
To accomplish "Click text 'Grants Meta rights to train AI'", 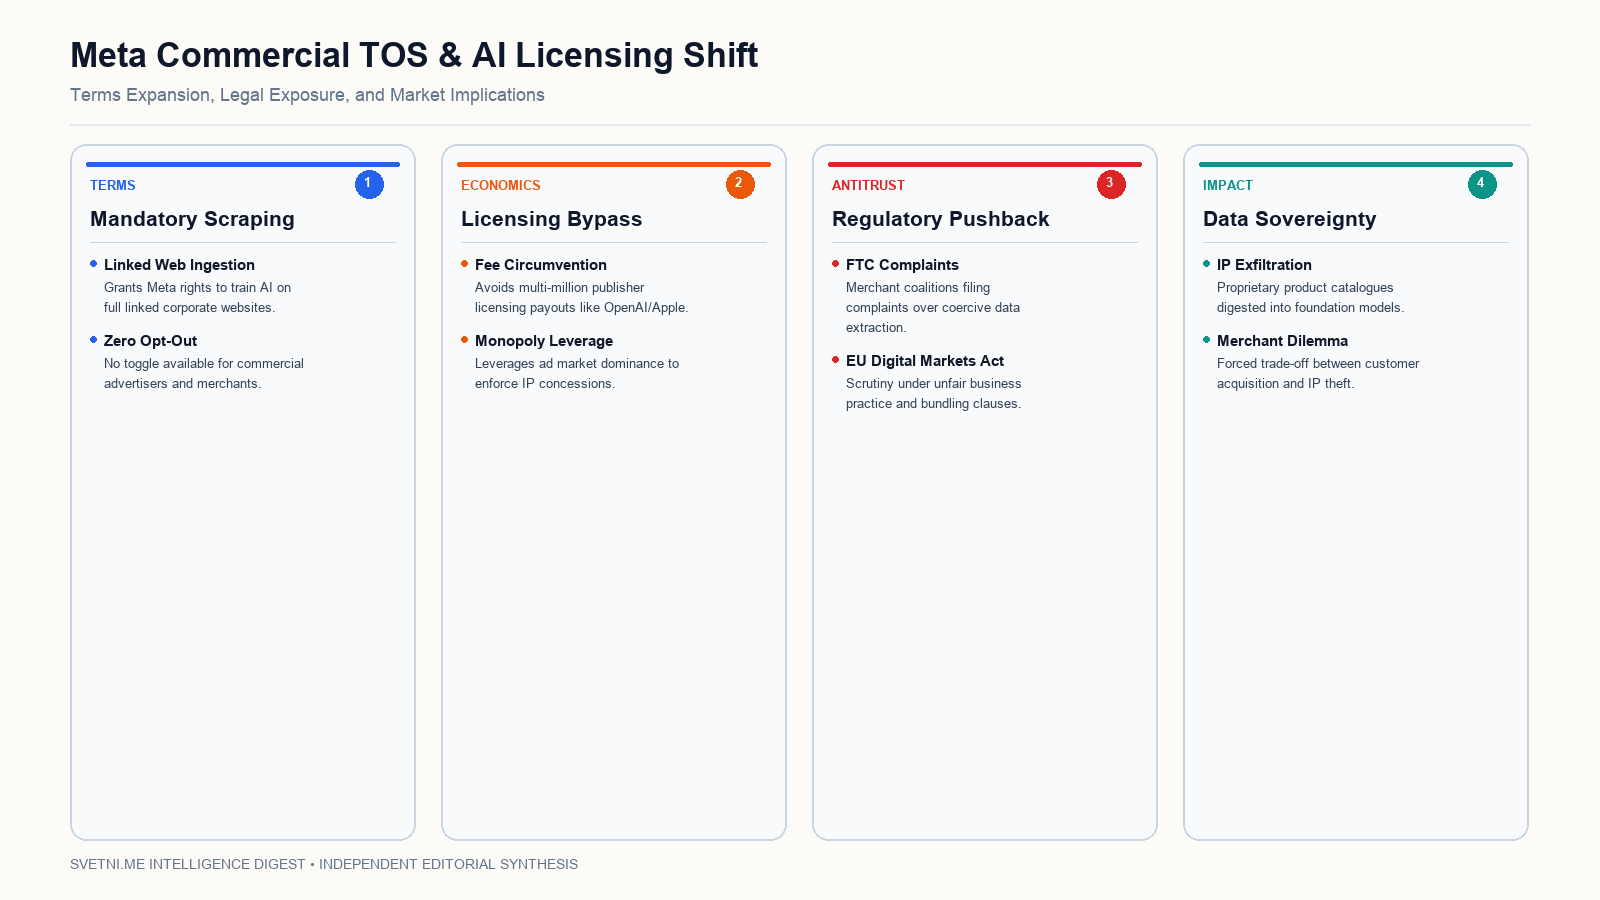I will pos(188,288).
